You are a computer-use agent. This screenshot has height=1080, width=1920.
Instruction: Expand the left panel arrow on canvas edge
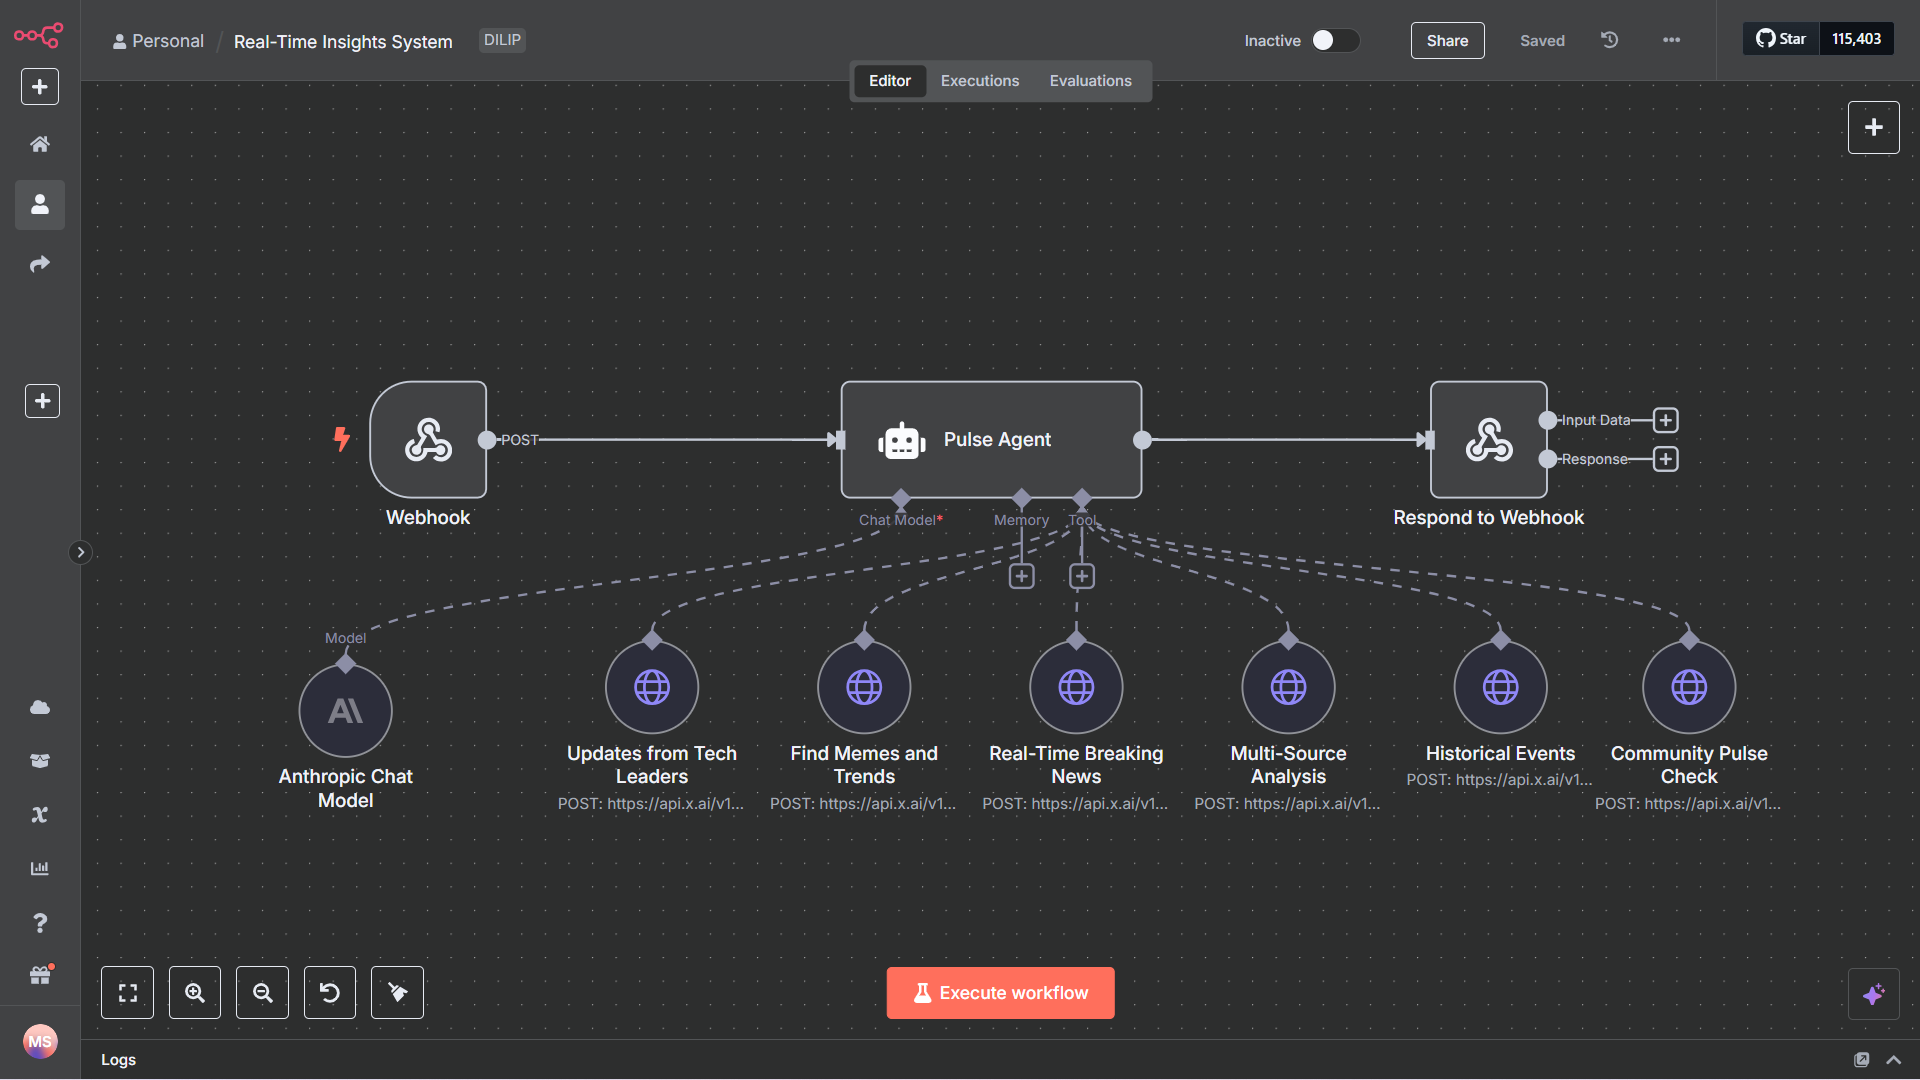[81, 552]
